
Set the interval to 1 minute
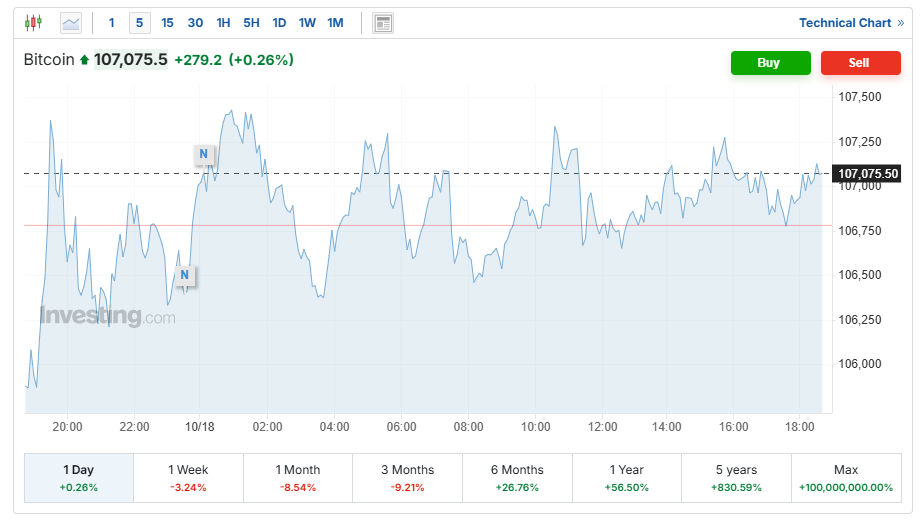(x=111, y=22)
